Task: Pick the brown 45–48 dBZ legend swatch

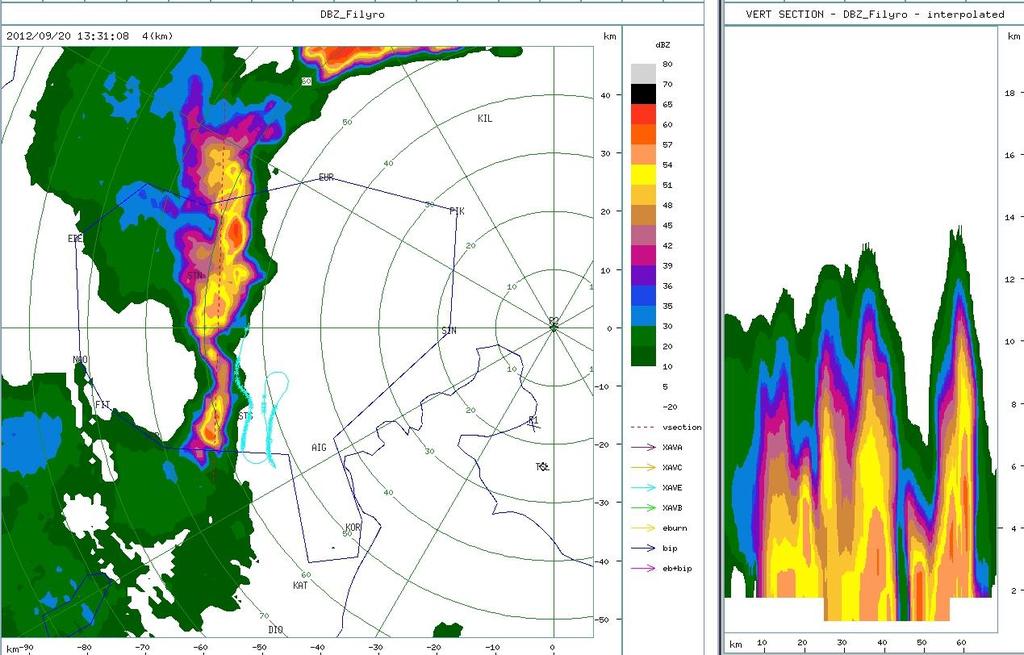Action: pos(643,216)
